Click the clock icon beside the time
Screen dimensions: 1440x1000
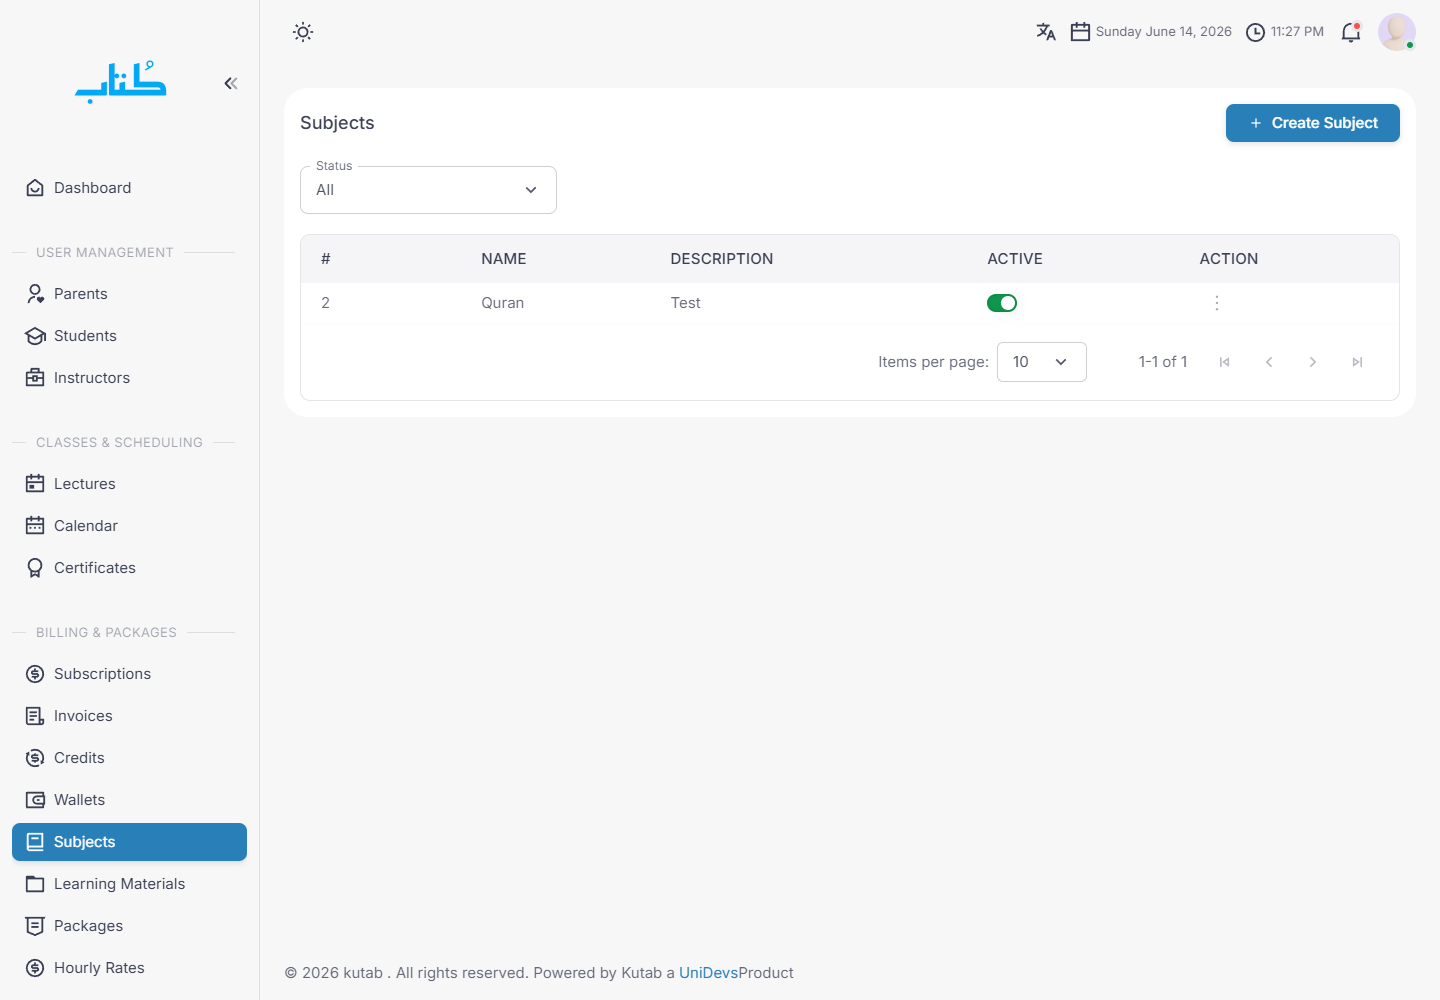point(1255,32)
